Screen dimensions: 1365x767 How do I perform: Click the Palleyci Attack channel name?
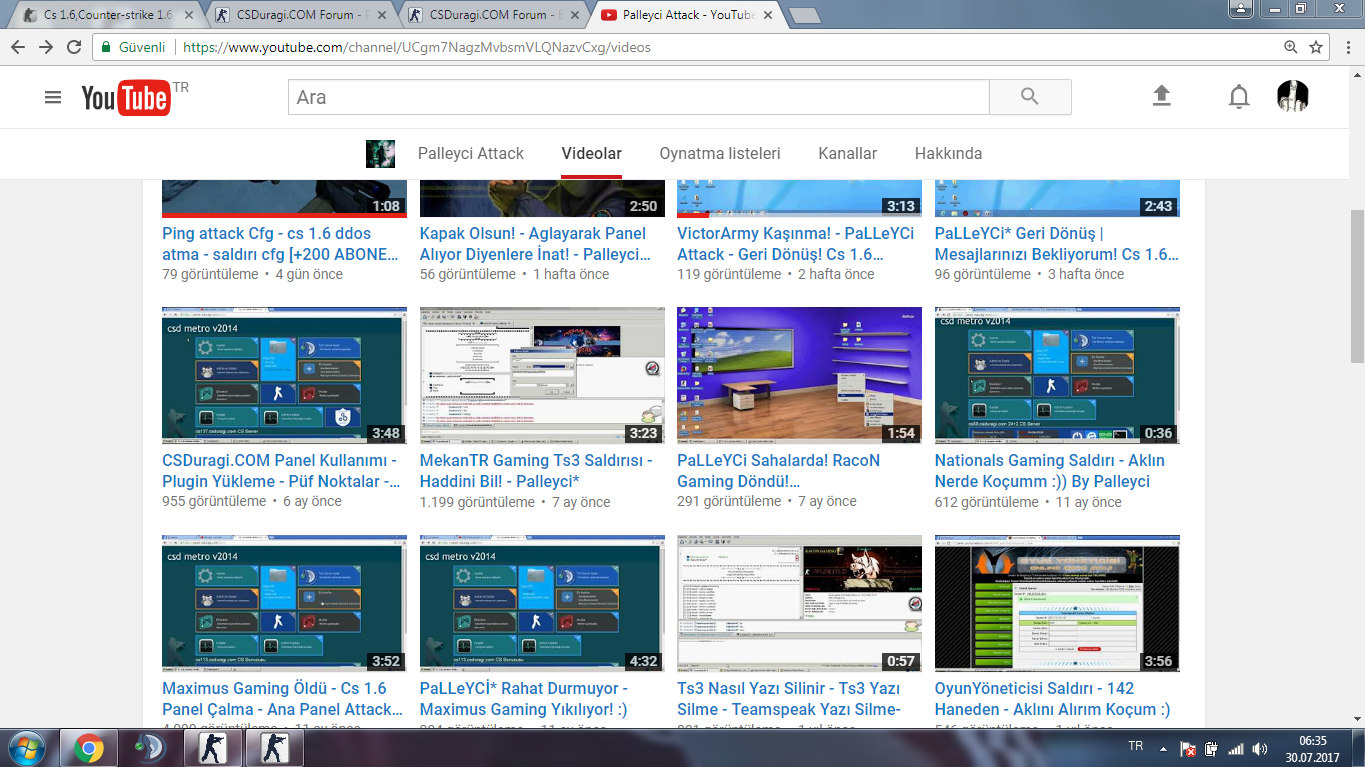coord(471,154)
